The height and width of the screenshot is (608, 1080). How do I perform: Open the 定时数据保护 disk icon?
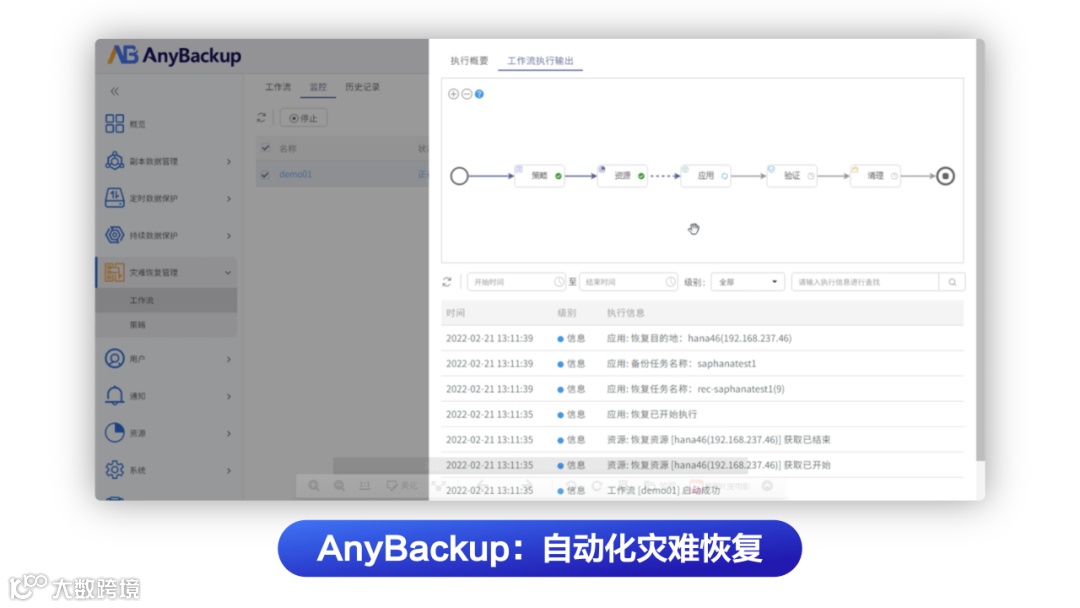pyautogui.click(x=114, y=198)
